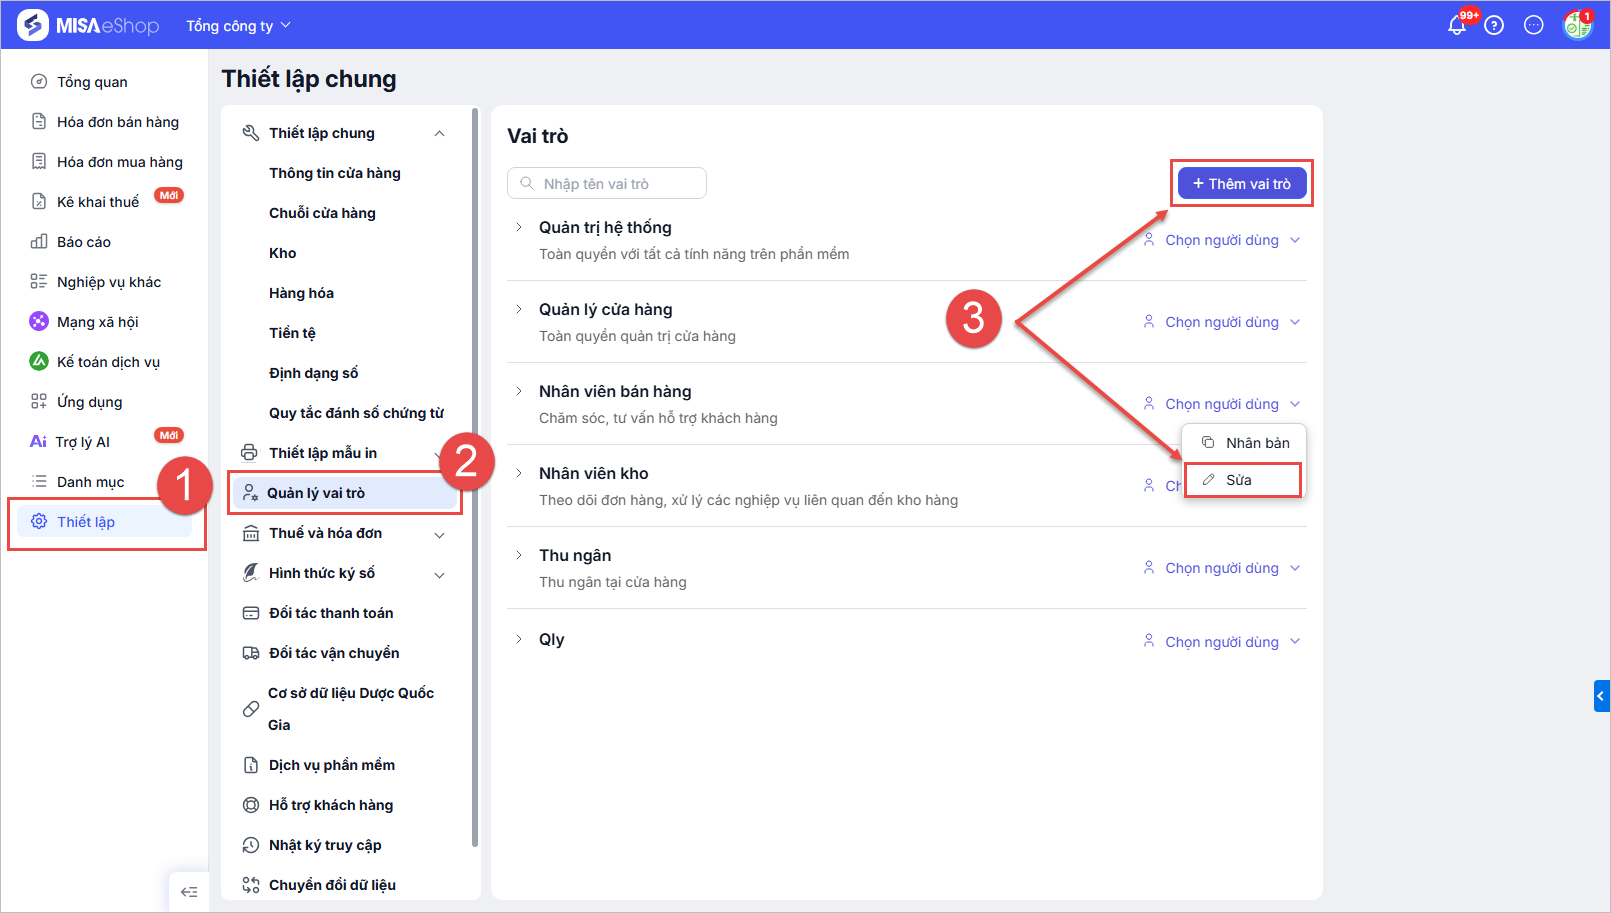Choose Sửa in the context menu

(1241, 480)
